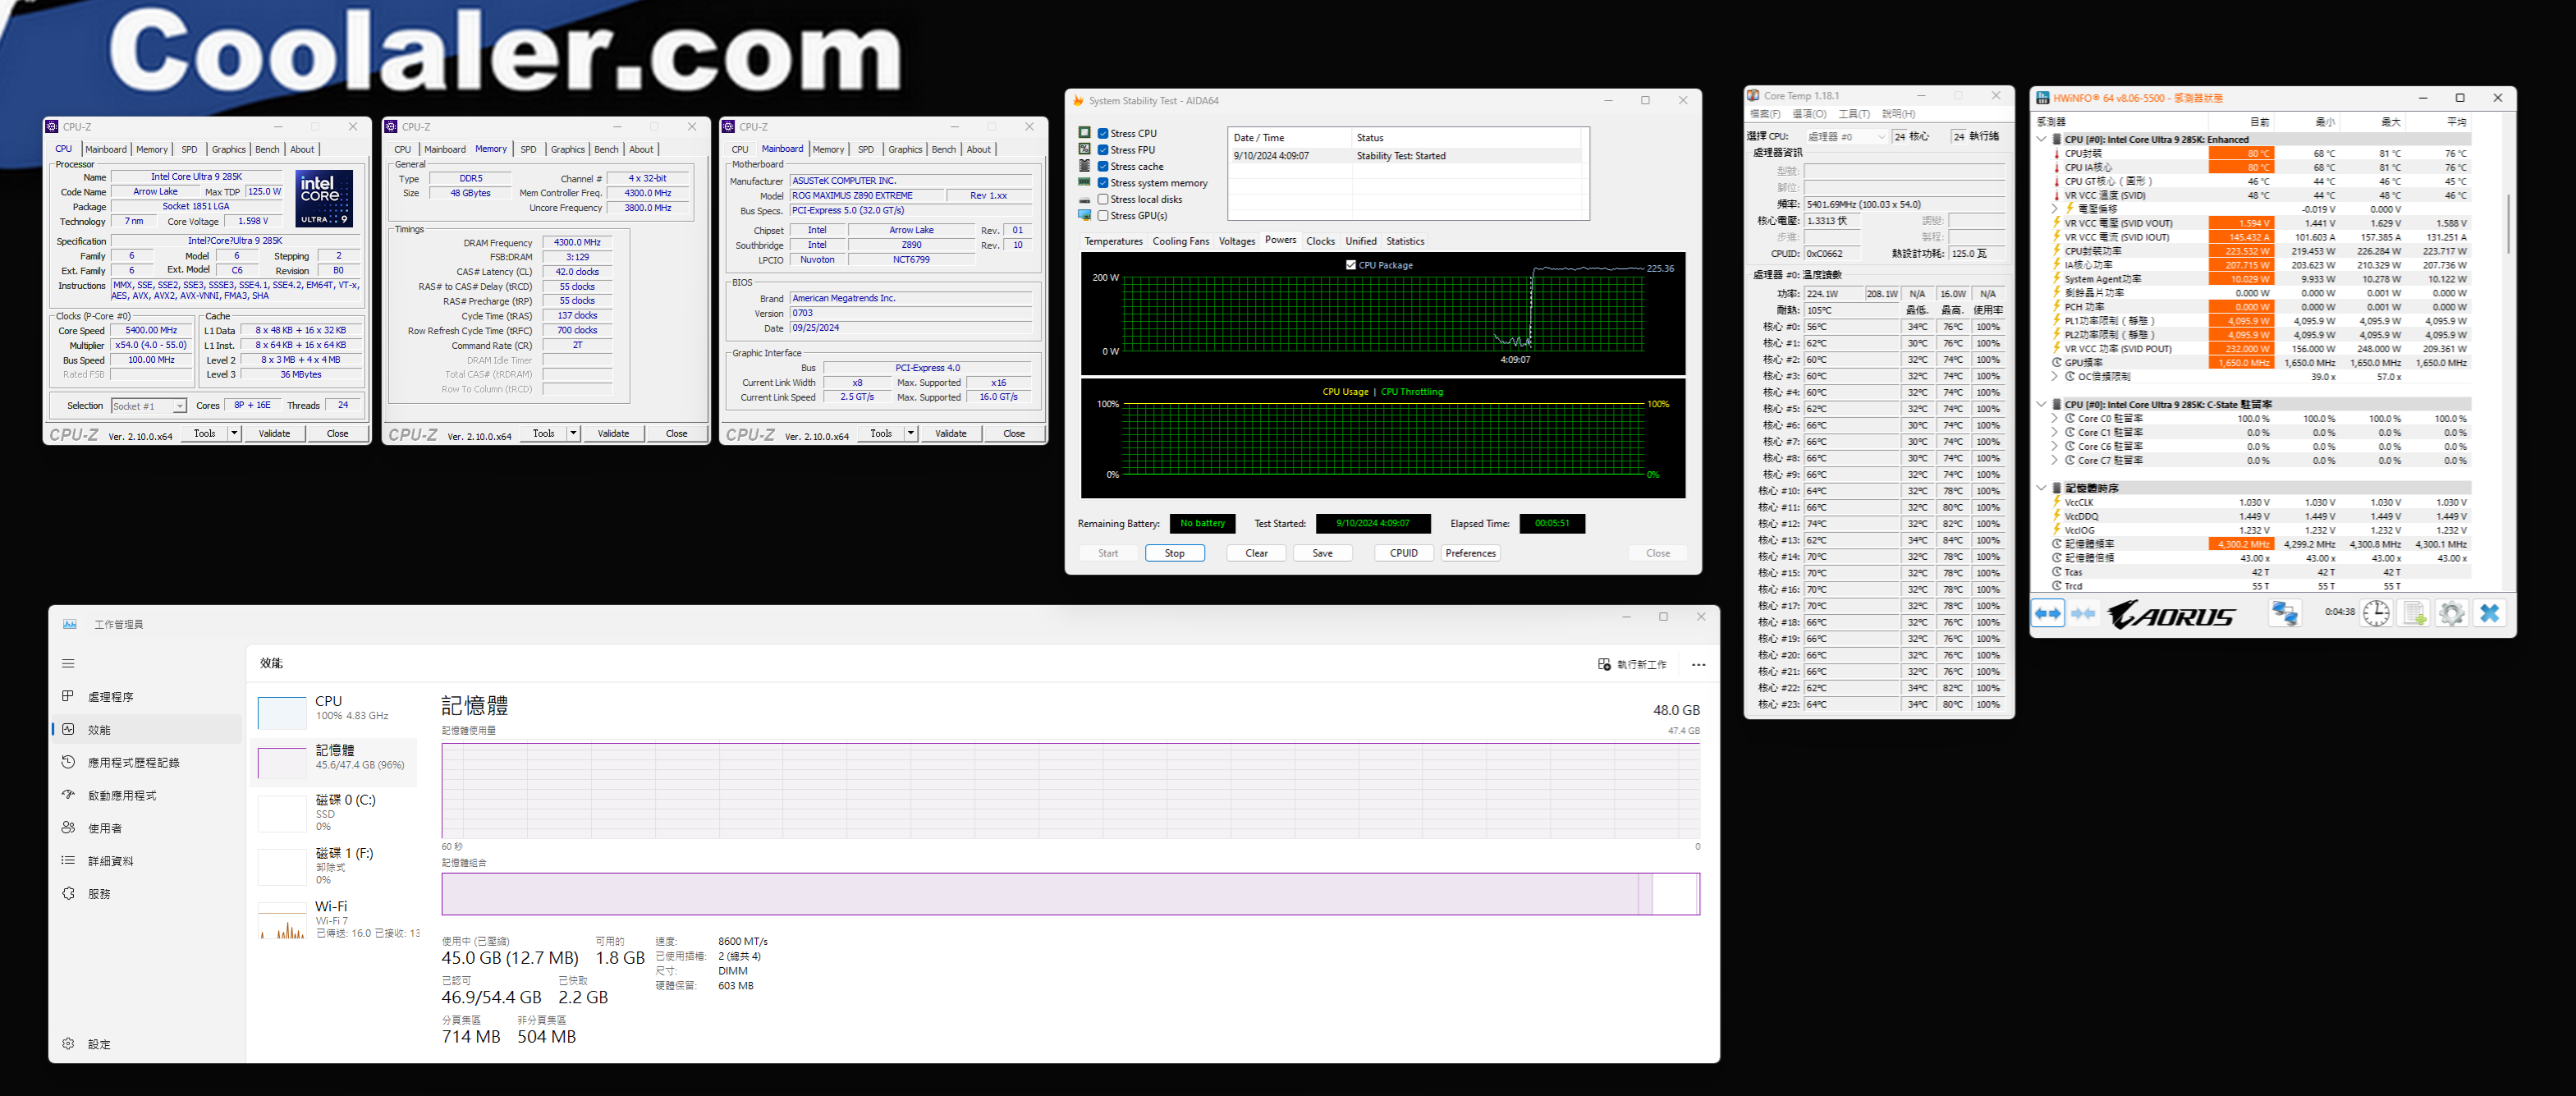This screenshot has width=2576, height=1096.
Task: Open HWiNFO settings gear icon
Action: 2451,613
